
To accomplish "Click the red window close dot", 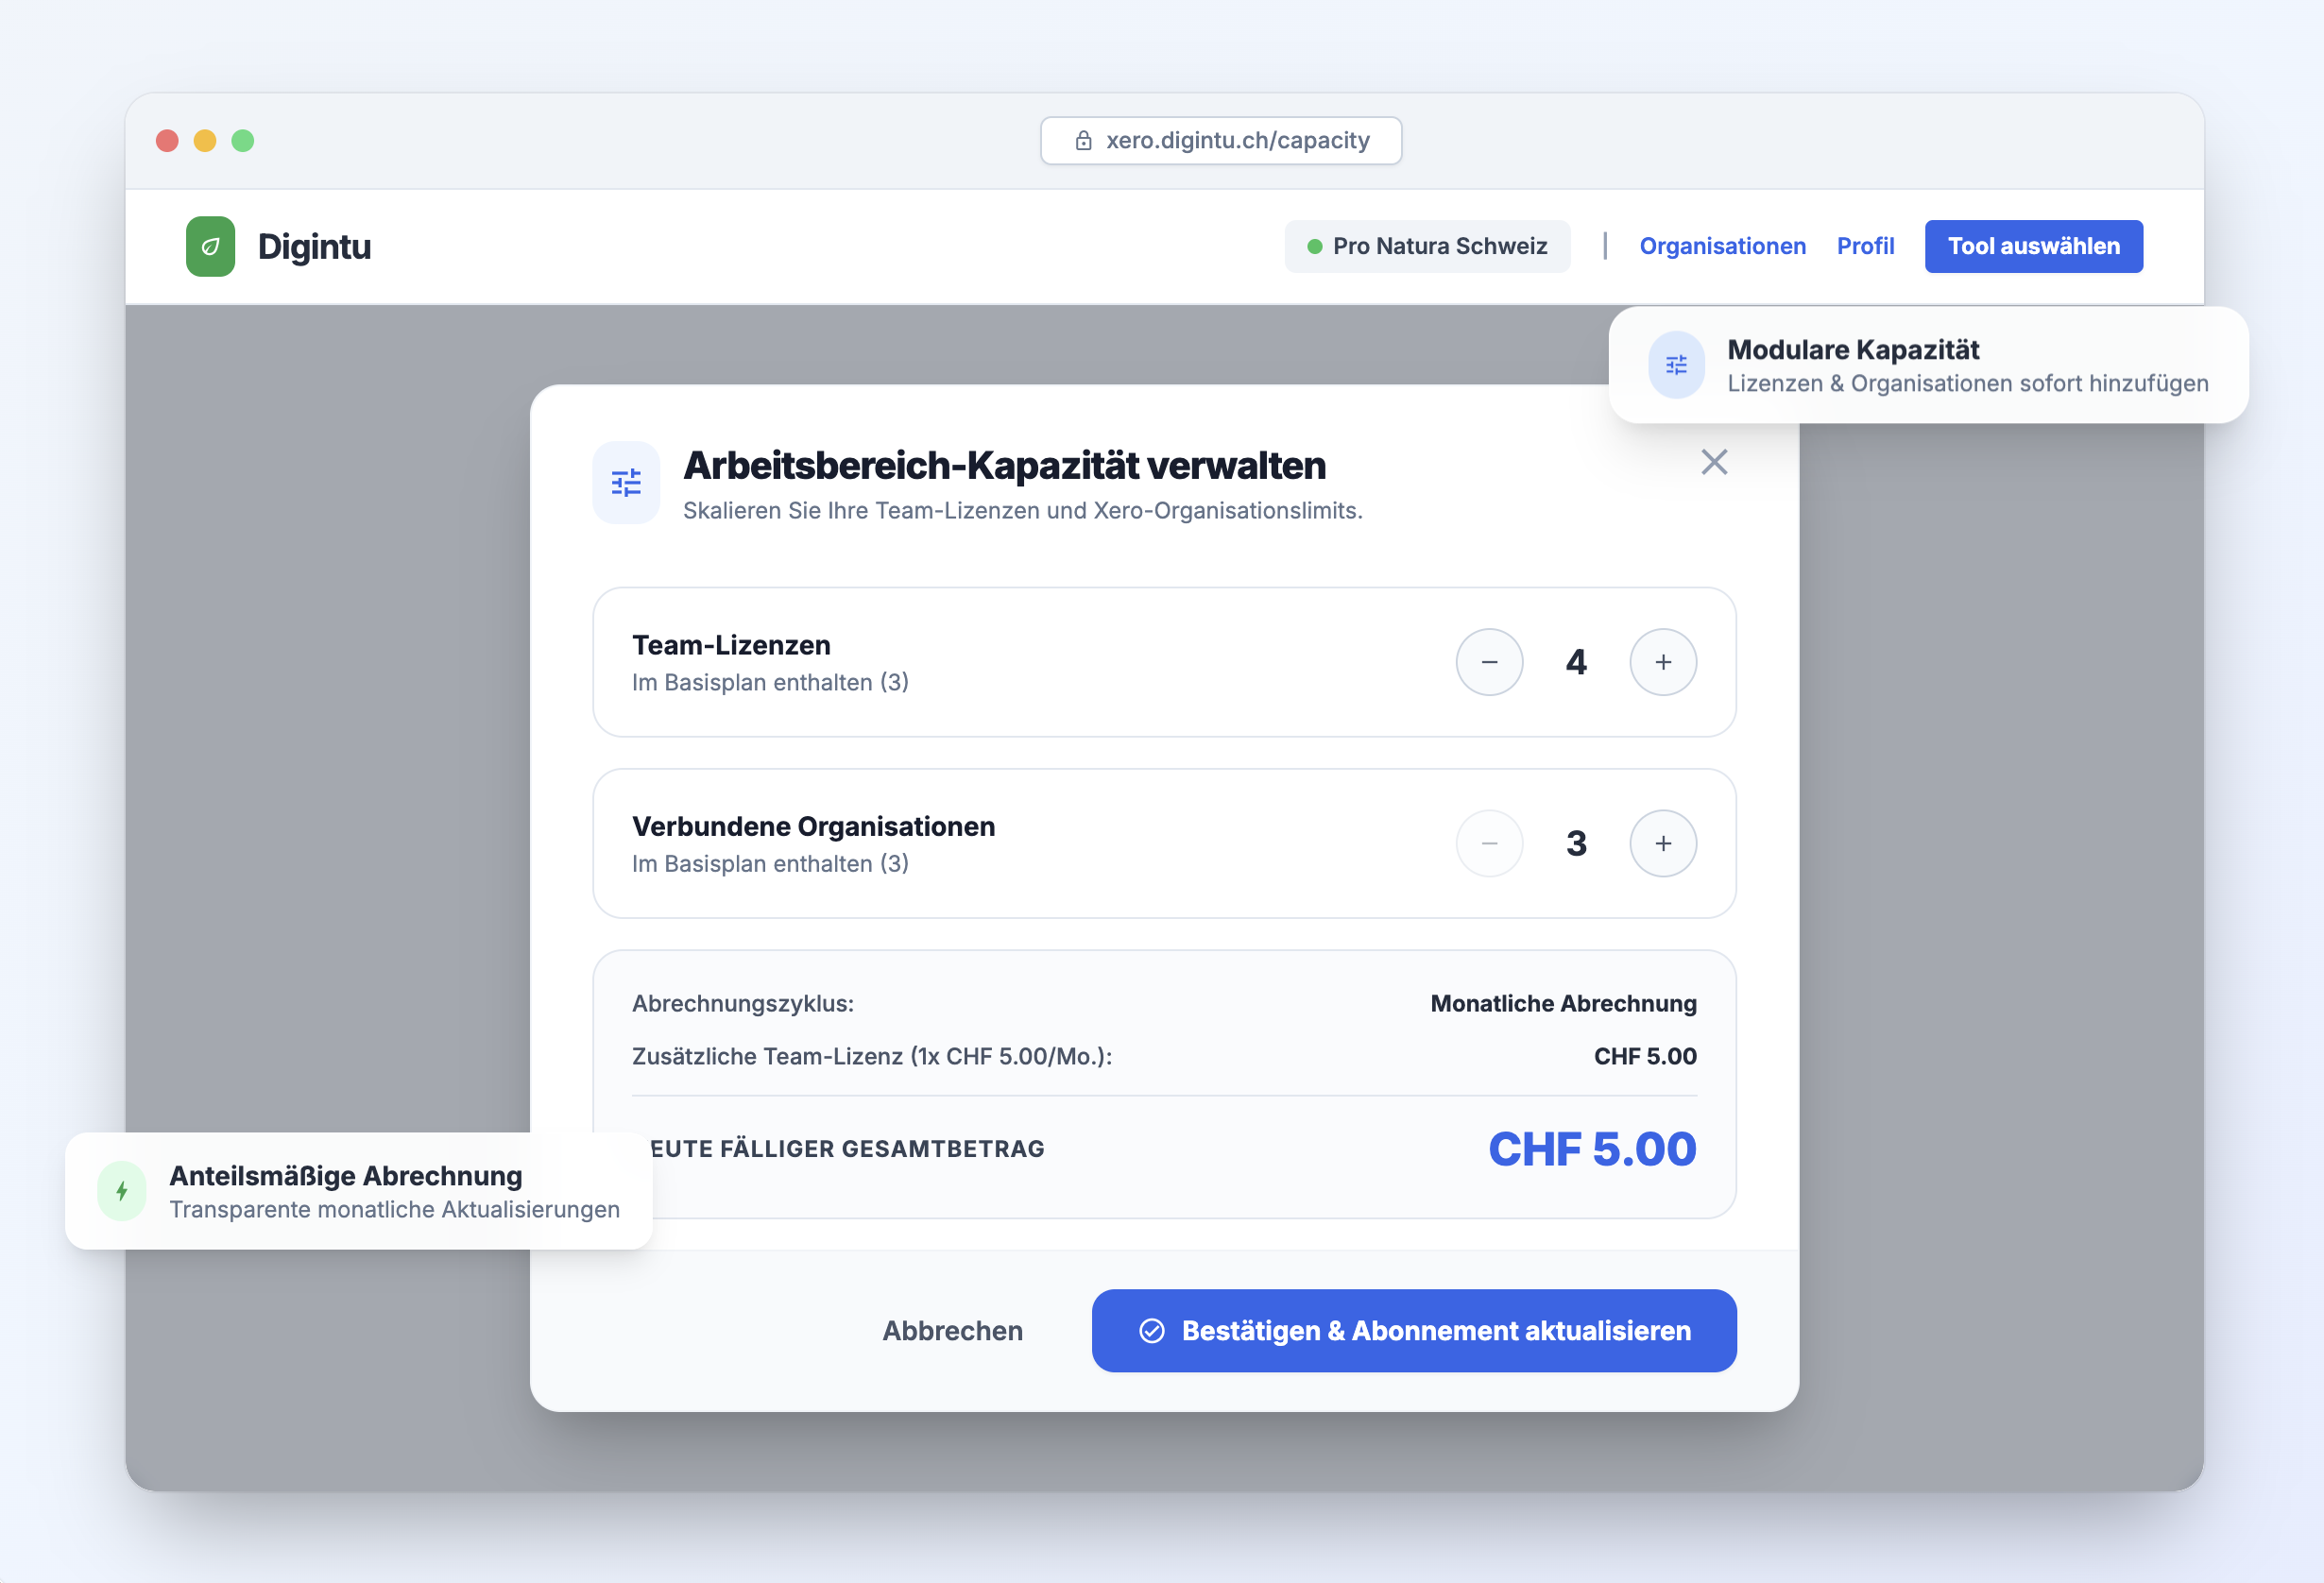I will [x=167, y=141].
